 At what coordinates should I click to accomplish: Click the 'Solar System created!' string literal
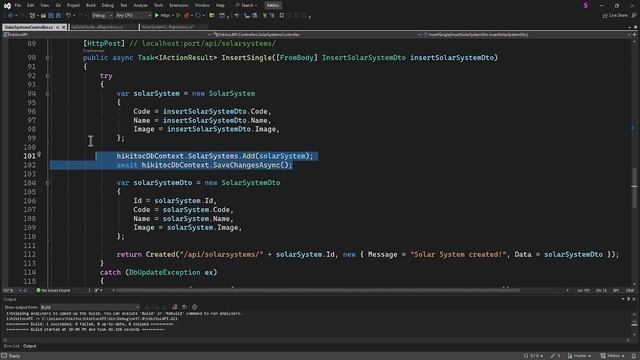click(x=458, y=254)
